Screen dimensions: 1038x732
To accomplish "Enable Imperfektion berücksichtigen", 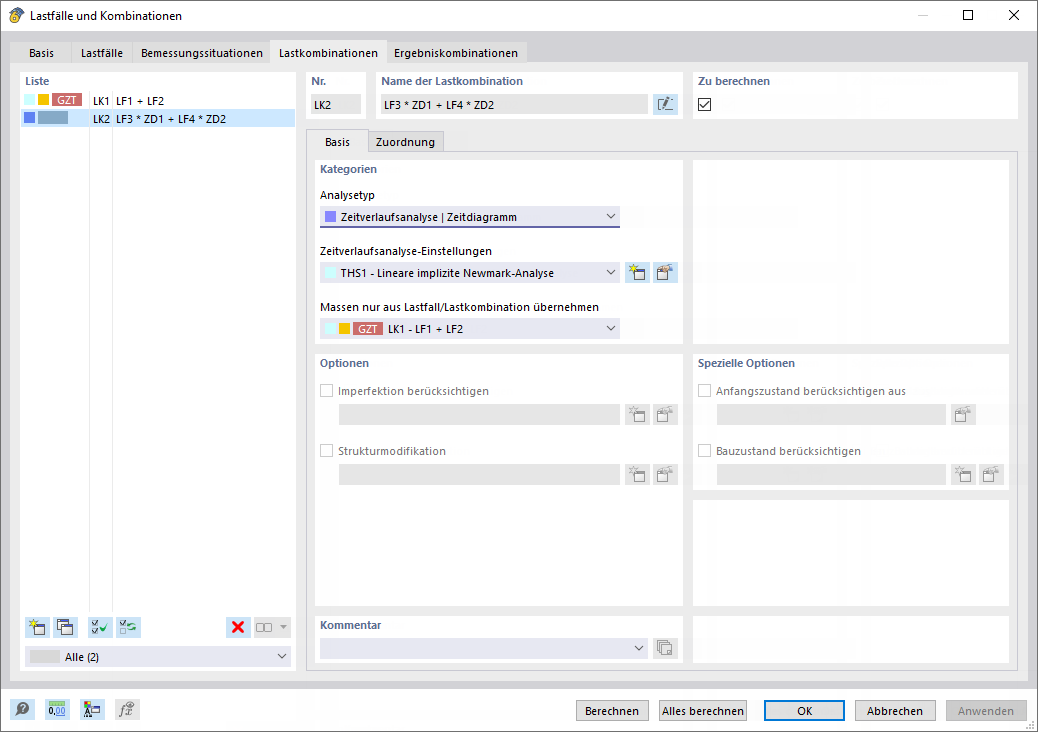I will tap(326, 390).
